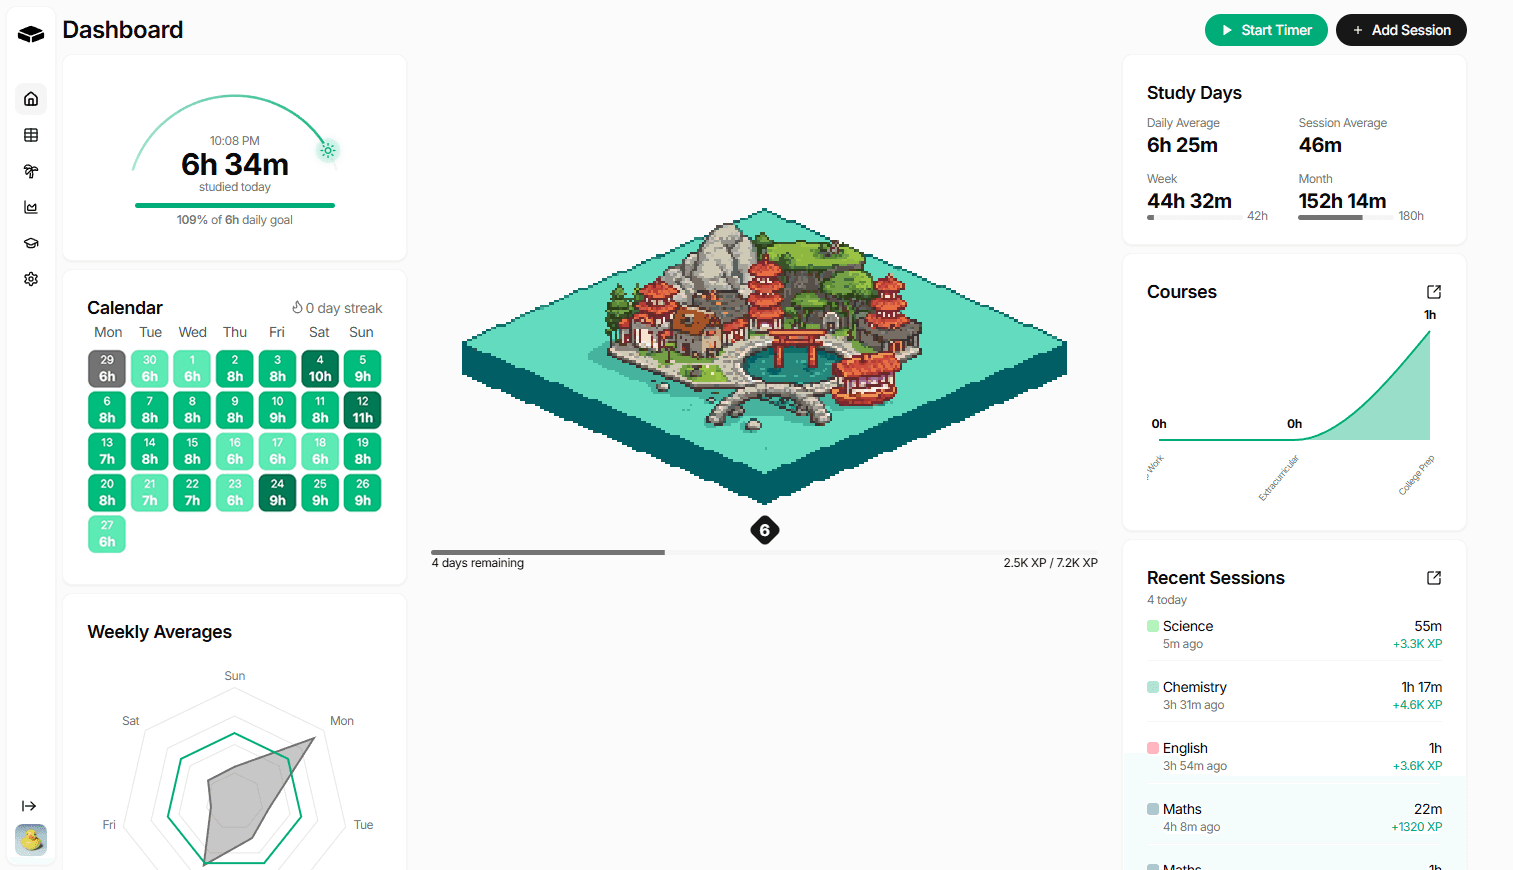Screen dimensions: 1513x870
Task: Expand Recent Sessions with the external-link icon
Action: (x=1433, y=578)
